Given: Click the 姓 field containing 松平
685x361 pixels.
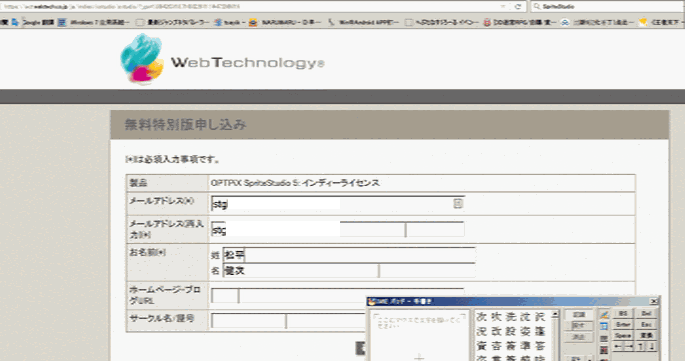Looking at the screenshot, I should point(349,255).
